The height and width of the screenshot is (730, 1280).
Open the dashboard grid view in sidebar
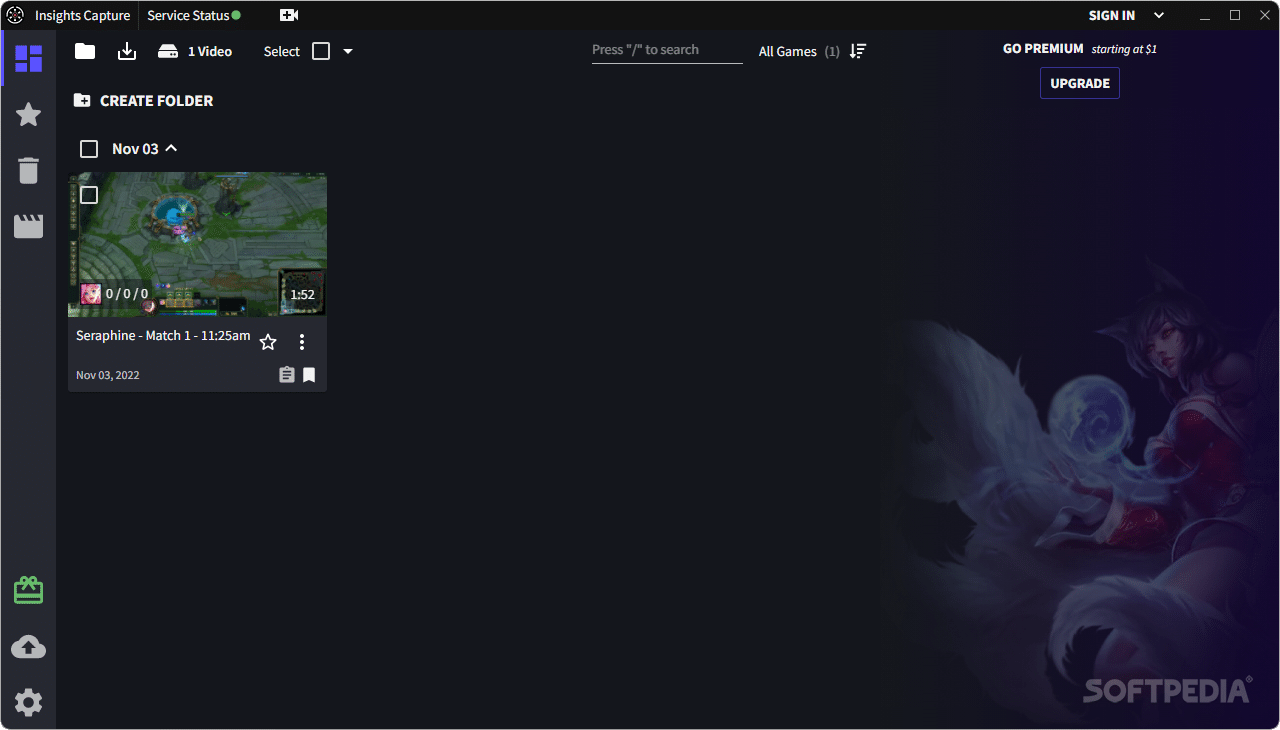[28, 58]
